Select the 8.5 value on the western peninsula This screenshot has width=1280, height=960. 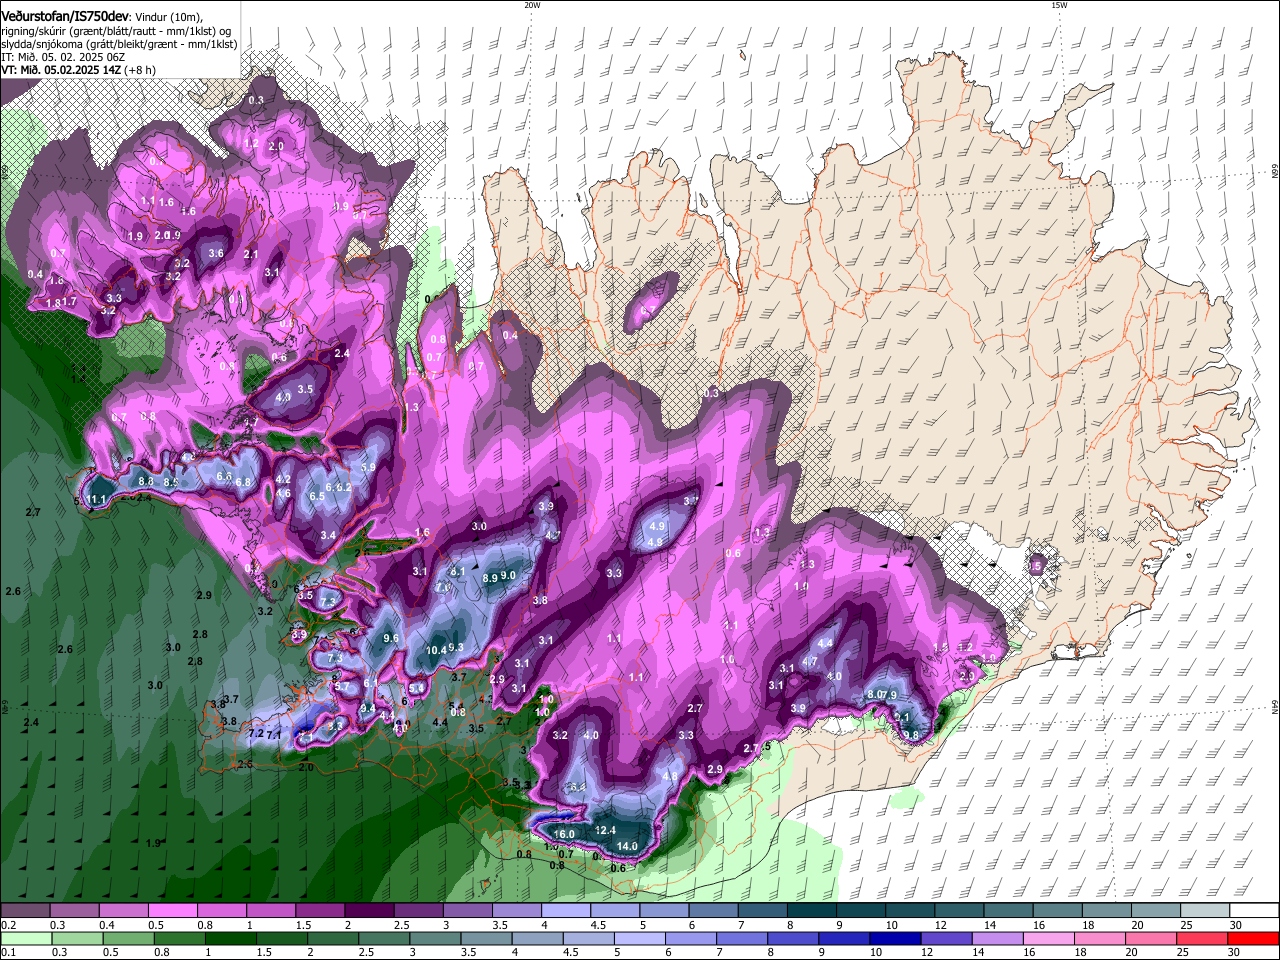pyautogui.click(x=171, y=483)
